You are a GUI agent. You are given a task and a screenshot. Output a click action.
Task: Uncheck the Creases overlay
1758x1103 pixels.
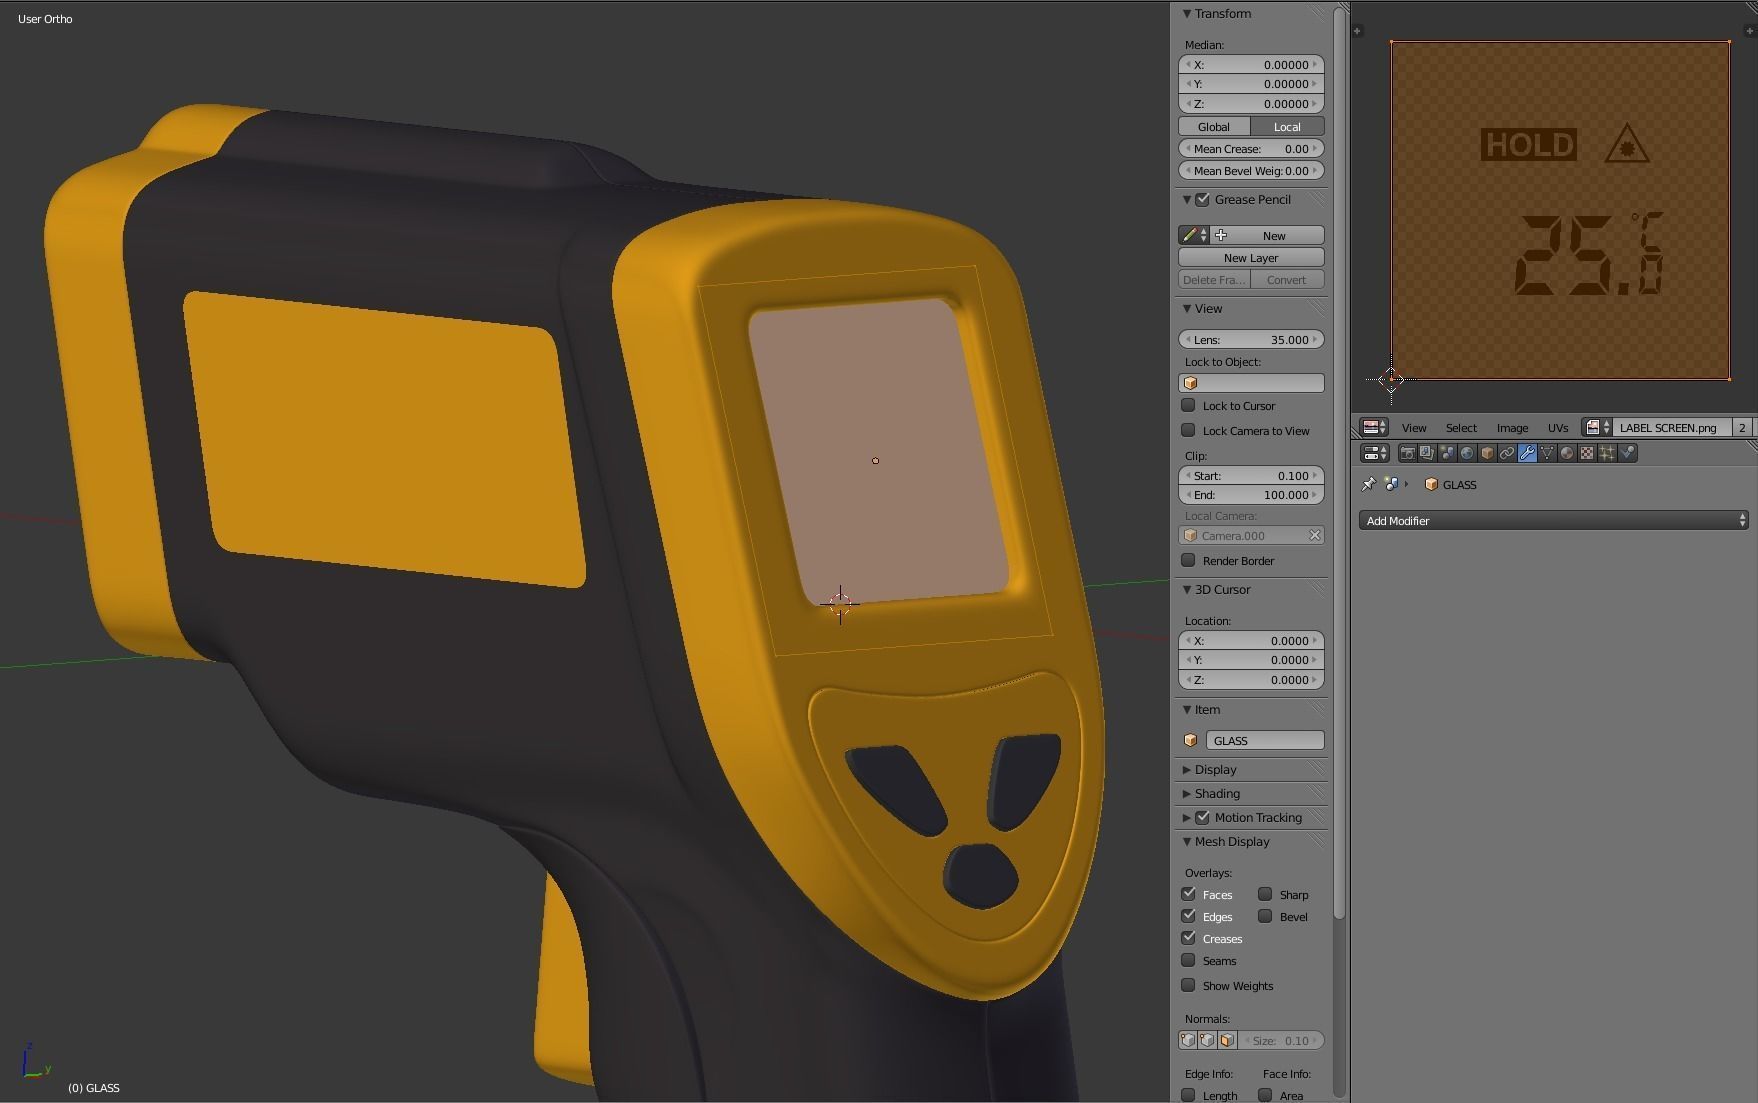[1188, 938]
